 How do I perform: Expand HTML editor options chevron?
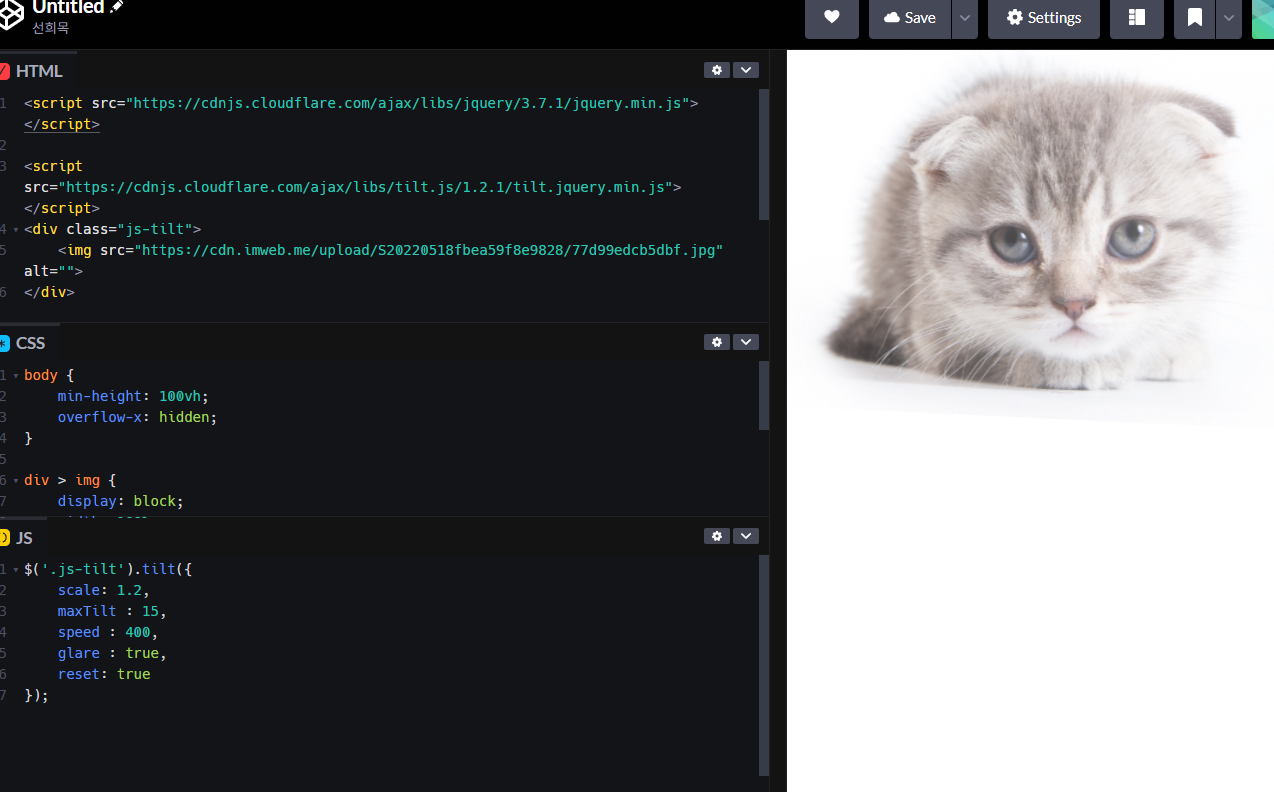(x=746, y=70)
